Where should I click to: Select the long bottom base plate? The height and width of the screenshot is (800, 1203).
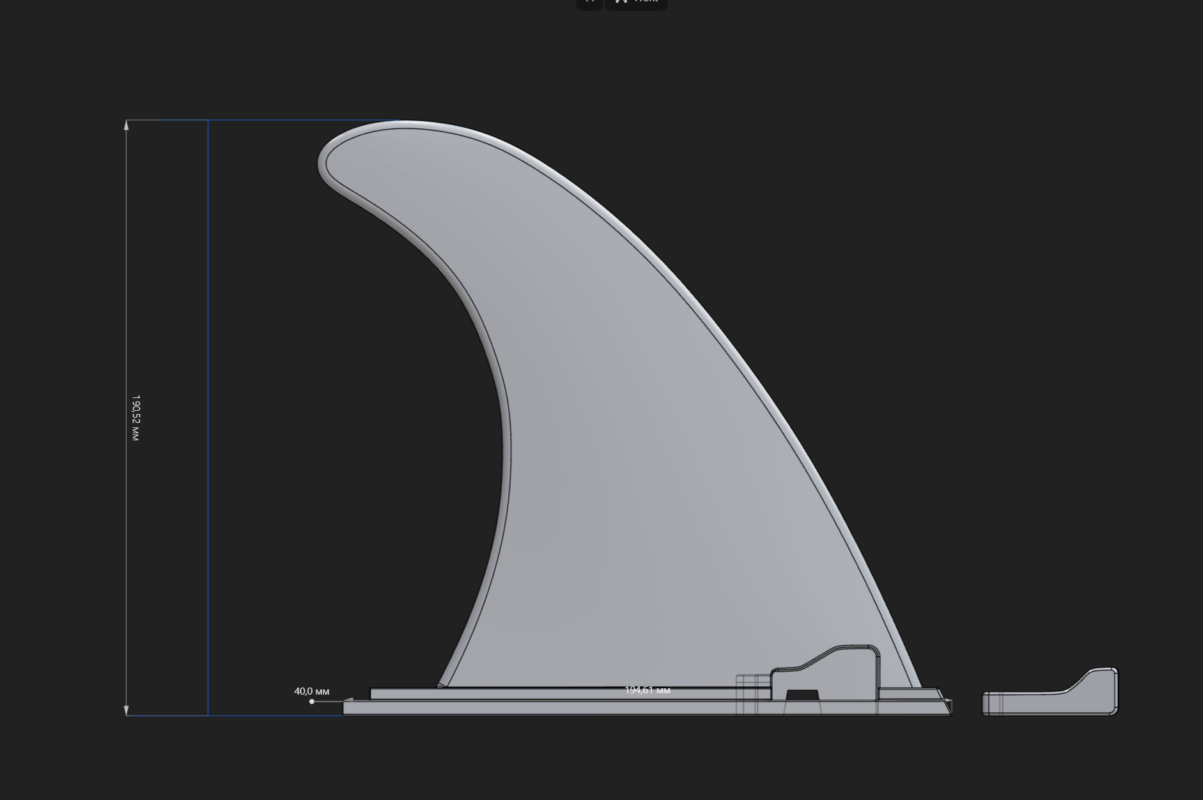coord(646,707)
